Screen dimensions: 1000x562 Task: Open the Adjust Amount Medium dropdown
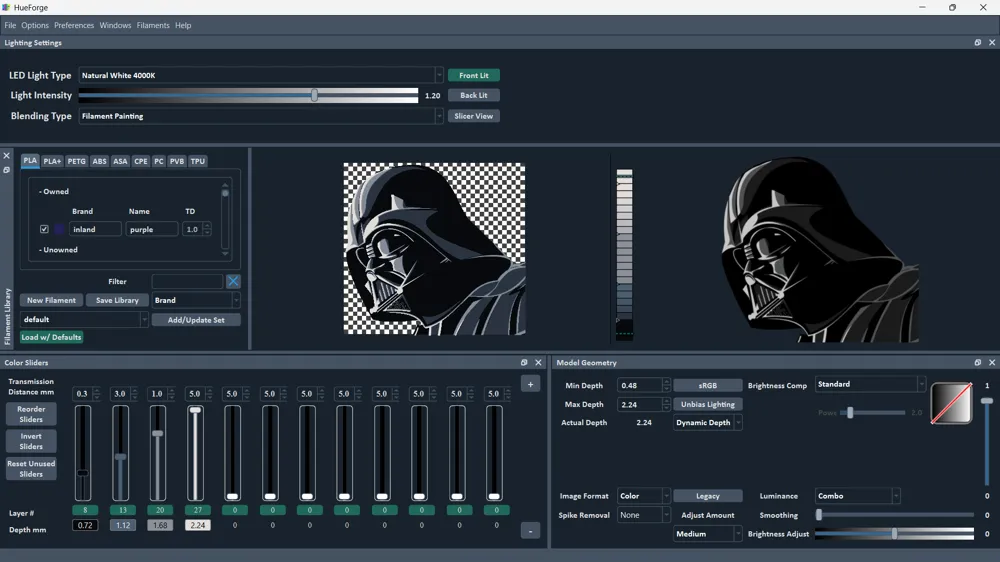708,534
